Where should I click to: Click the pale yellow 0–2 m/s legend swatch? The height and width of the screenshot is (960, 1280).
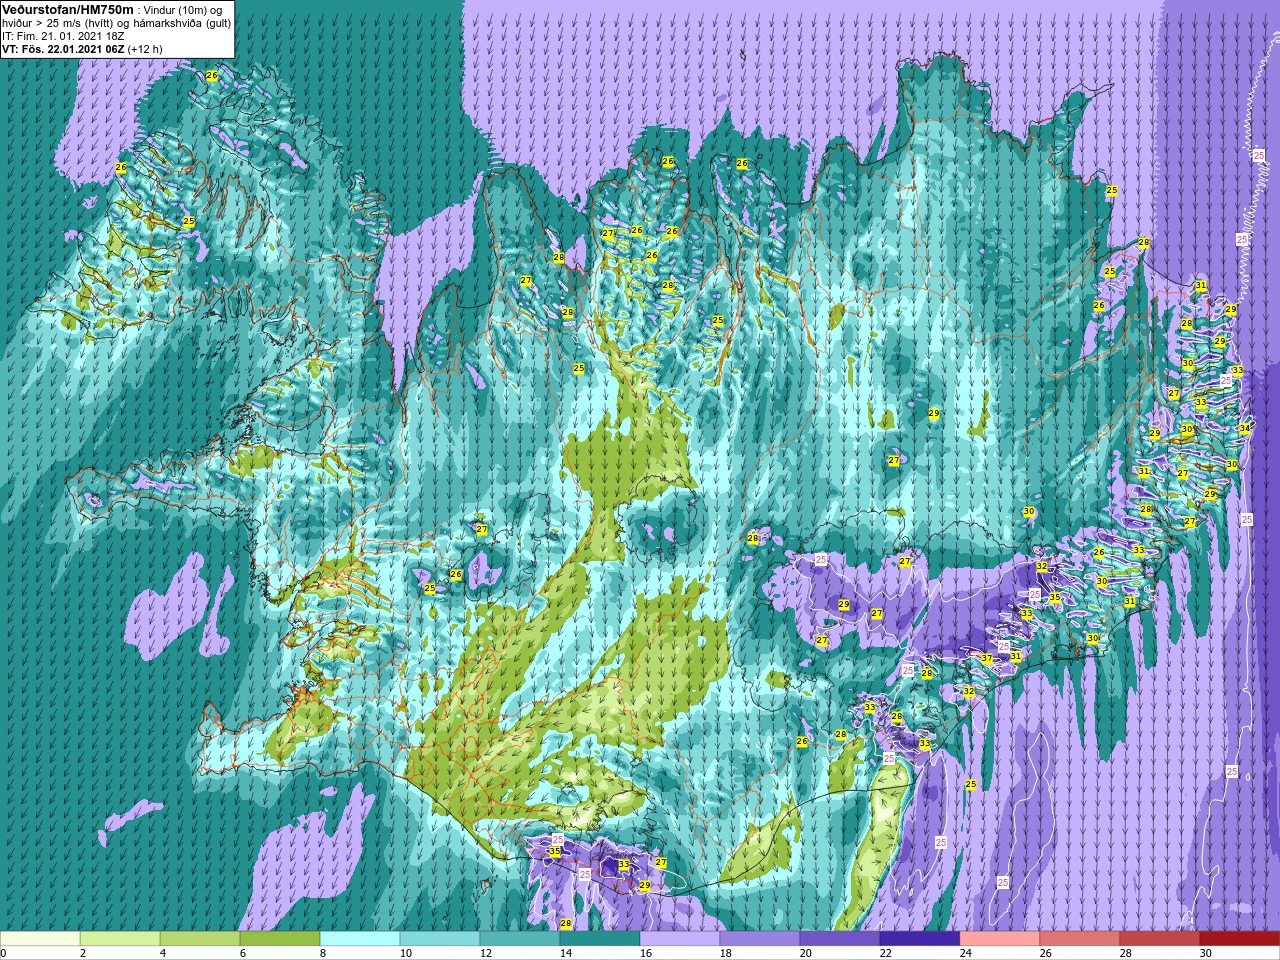click(x=40, y=939)
